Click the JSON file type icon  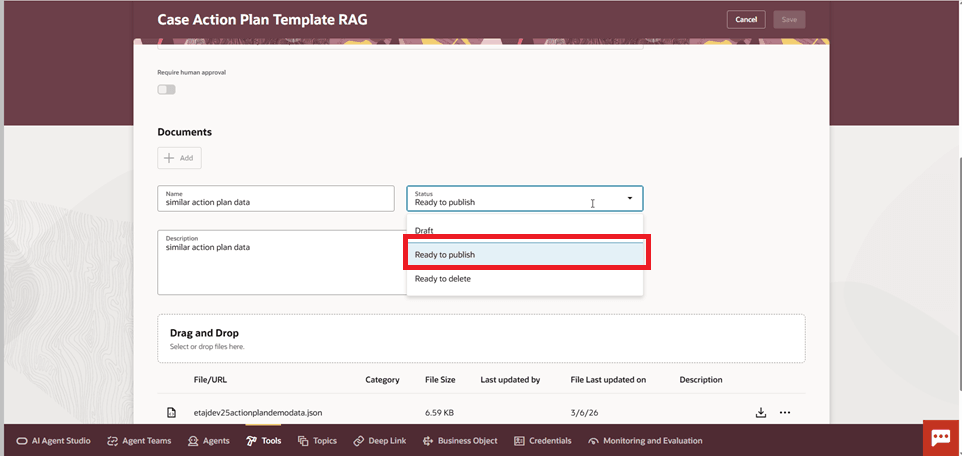(172, 412)
